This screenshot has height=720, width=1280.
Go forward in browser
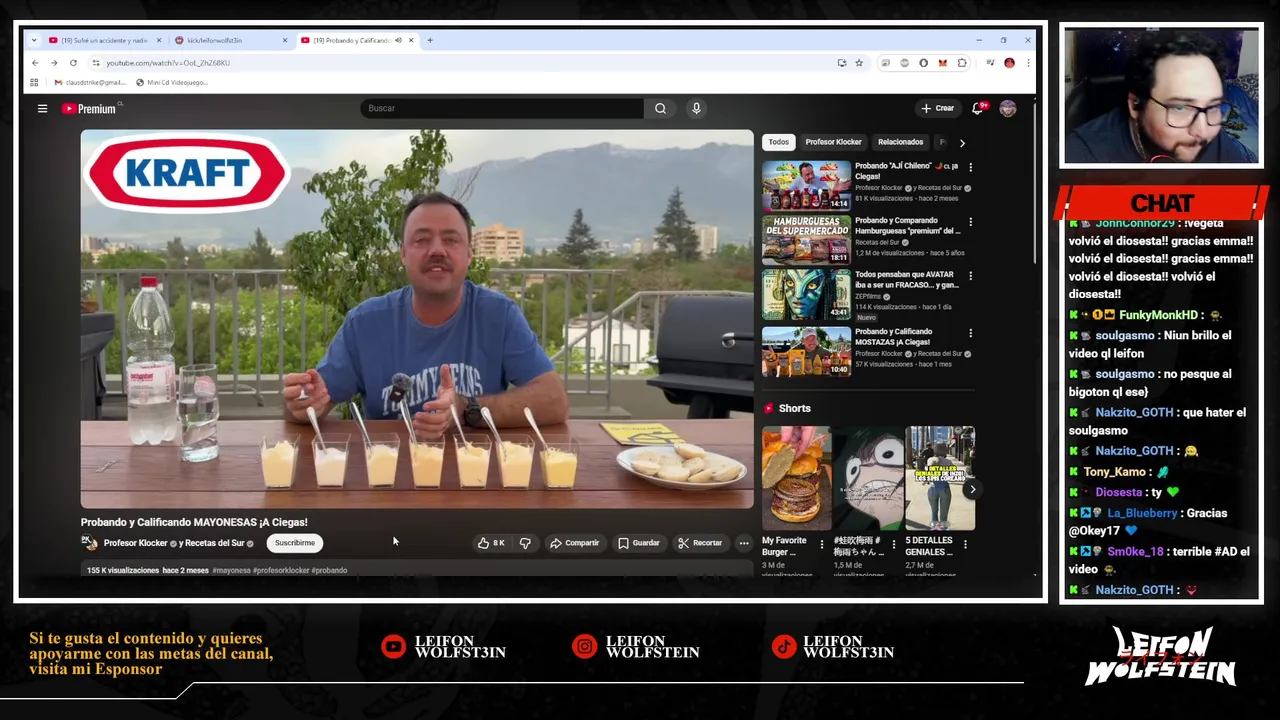click(x=54, y=63)
